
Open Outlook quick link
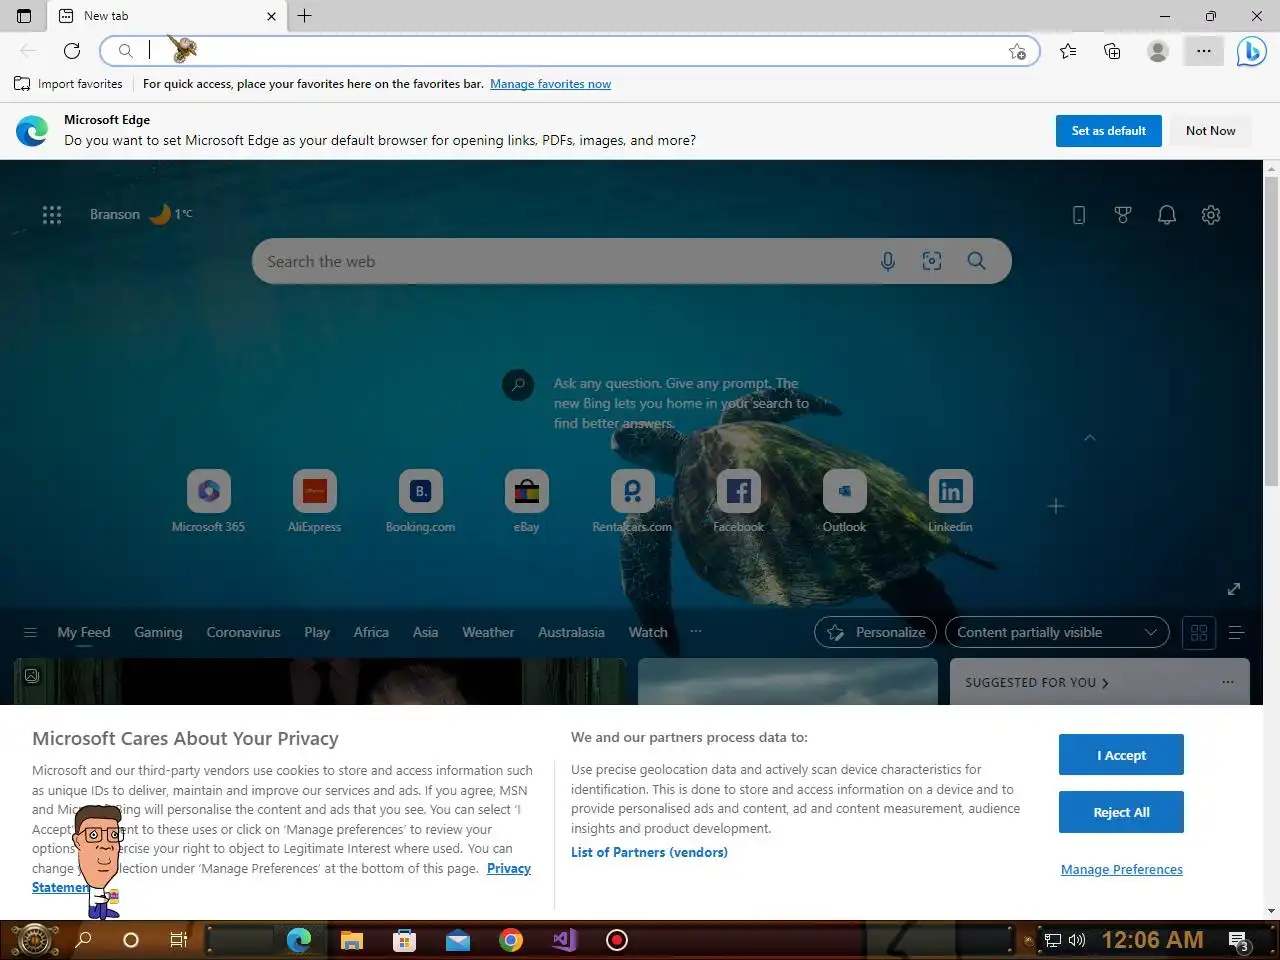point(844,501)
